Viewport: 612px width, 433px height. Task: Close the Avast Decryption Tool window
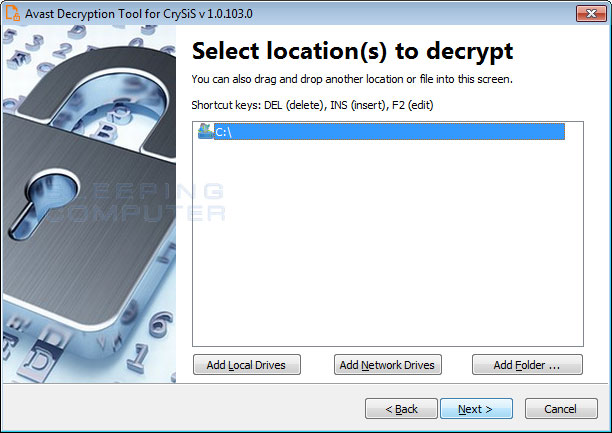pyautogui.click(x=591, y=13)
